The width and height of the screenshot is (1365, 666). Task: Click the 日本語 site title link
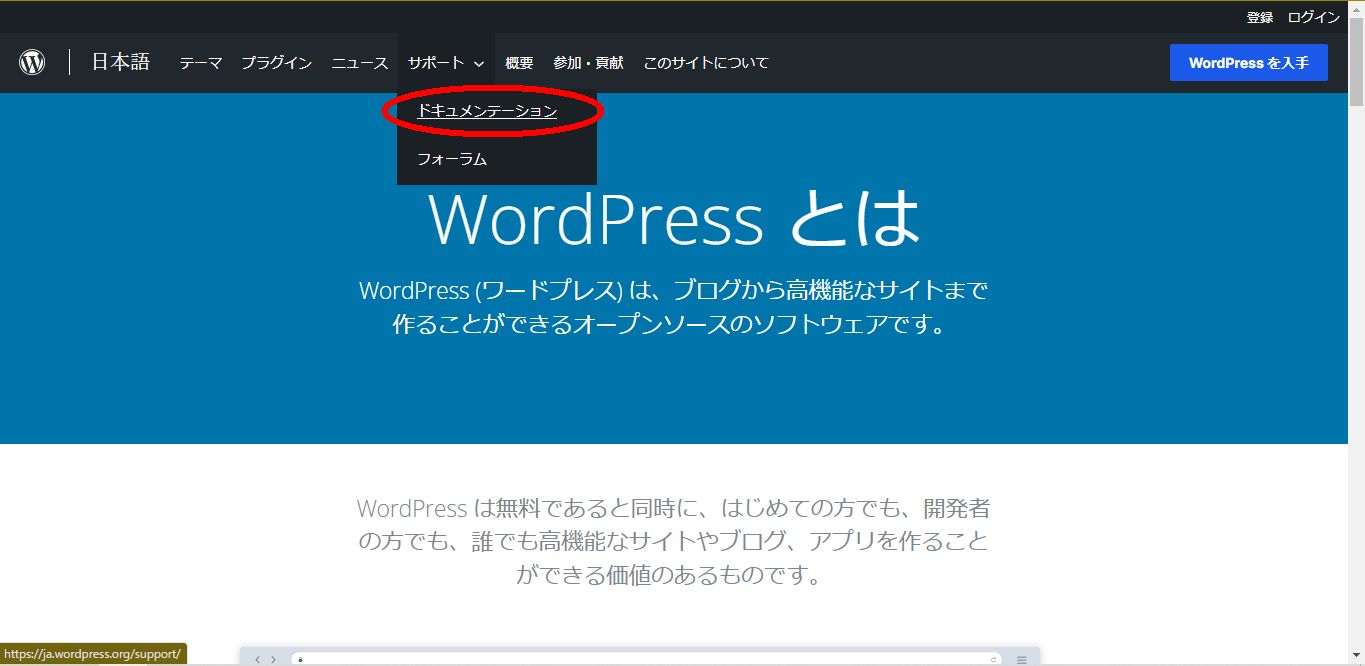(121, 62)
